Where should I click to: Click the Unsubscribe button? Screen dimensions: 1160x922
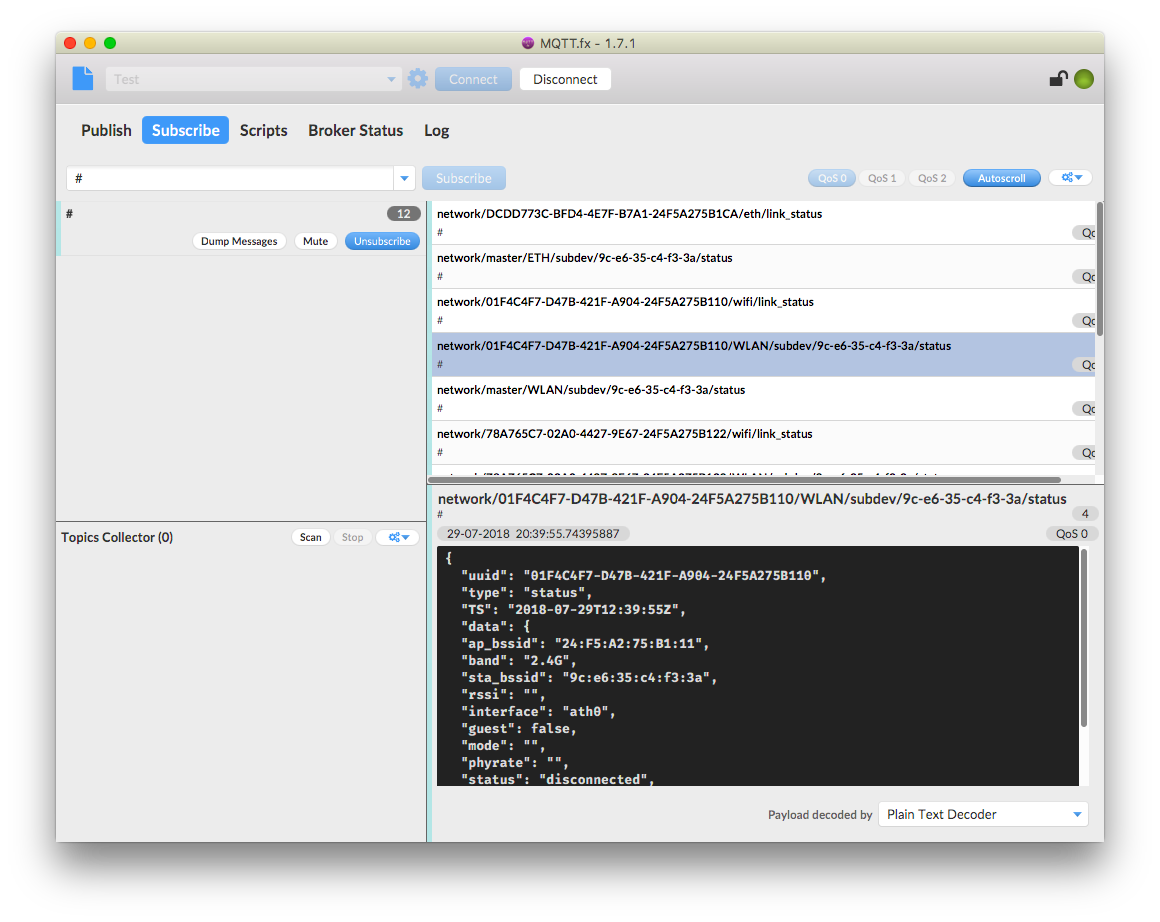(x=382, y=241)
